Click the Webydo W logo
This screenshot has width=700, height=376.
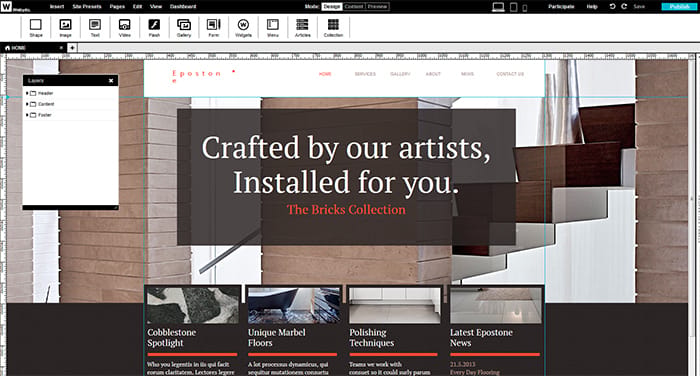click(x=6, y=6)
